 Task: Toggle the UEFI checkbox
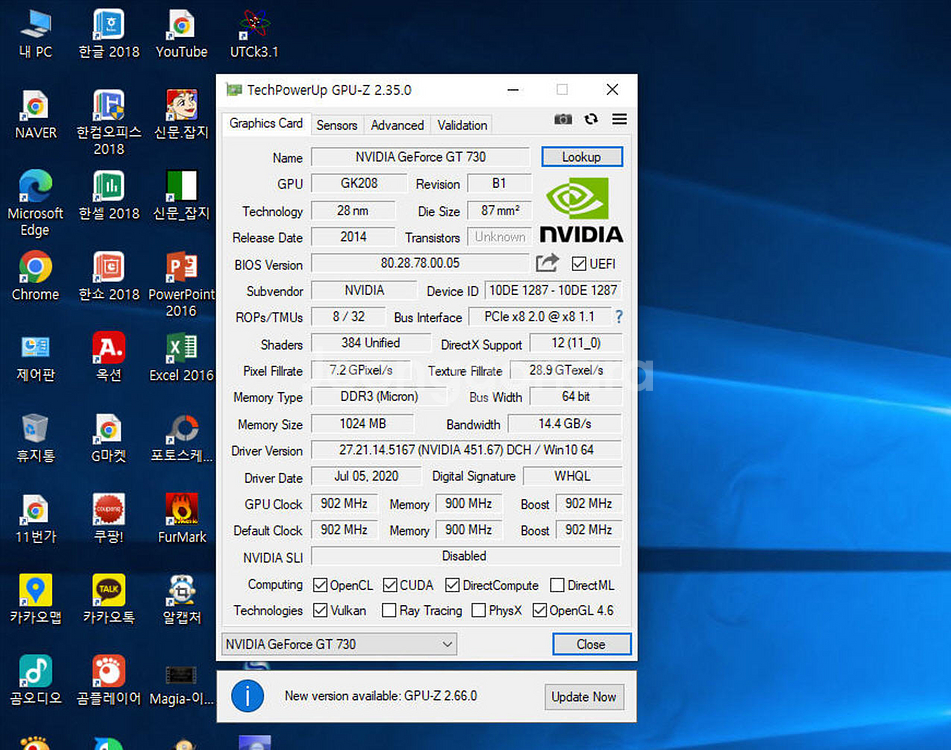pyautogui.click(x=579, y=264)
